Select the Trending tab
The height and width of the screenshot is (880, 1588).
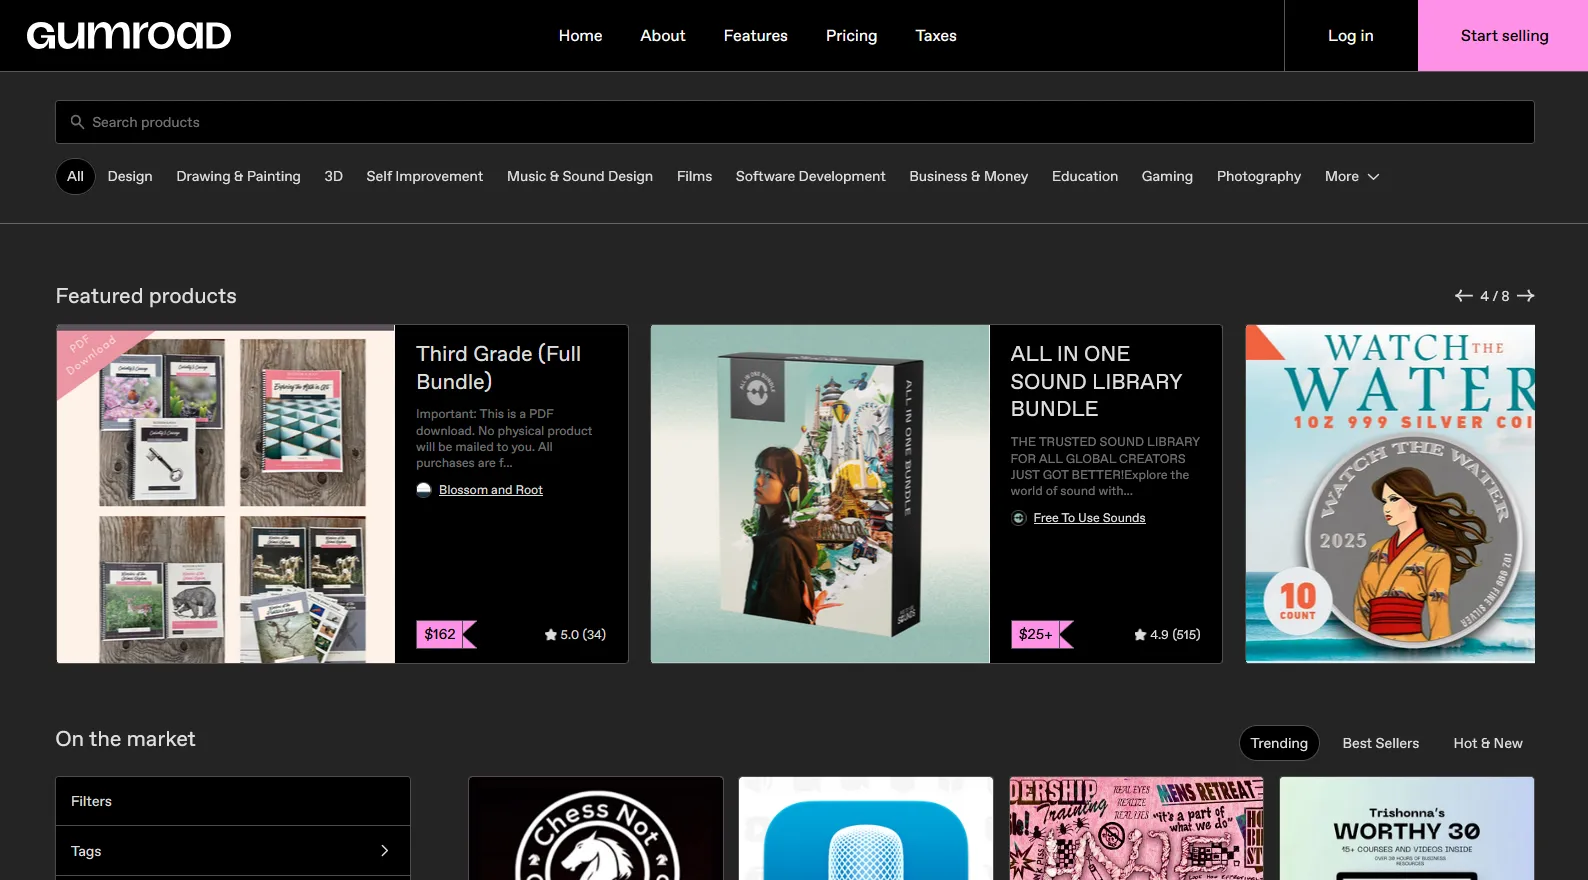[x=1278, y=743]
